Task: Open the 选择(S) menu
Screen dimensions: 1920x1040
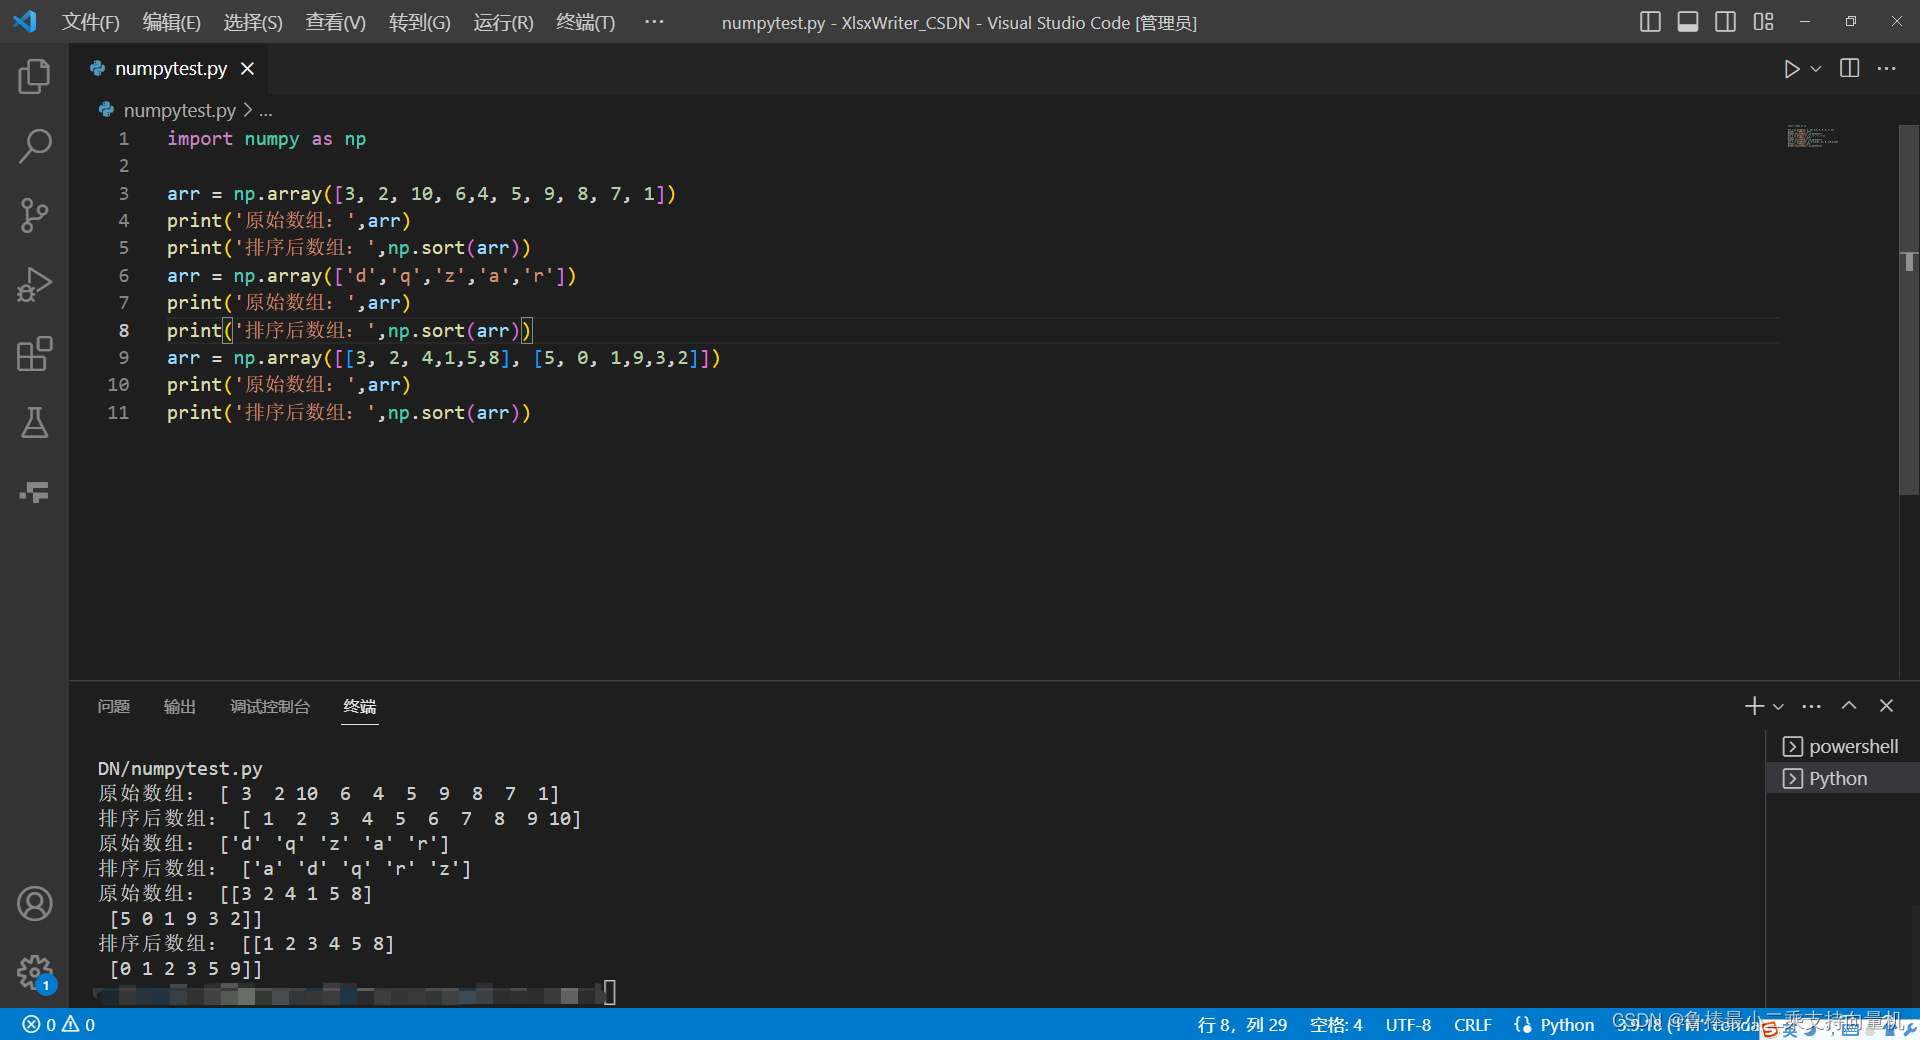Action: click(253, 22)
